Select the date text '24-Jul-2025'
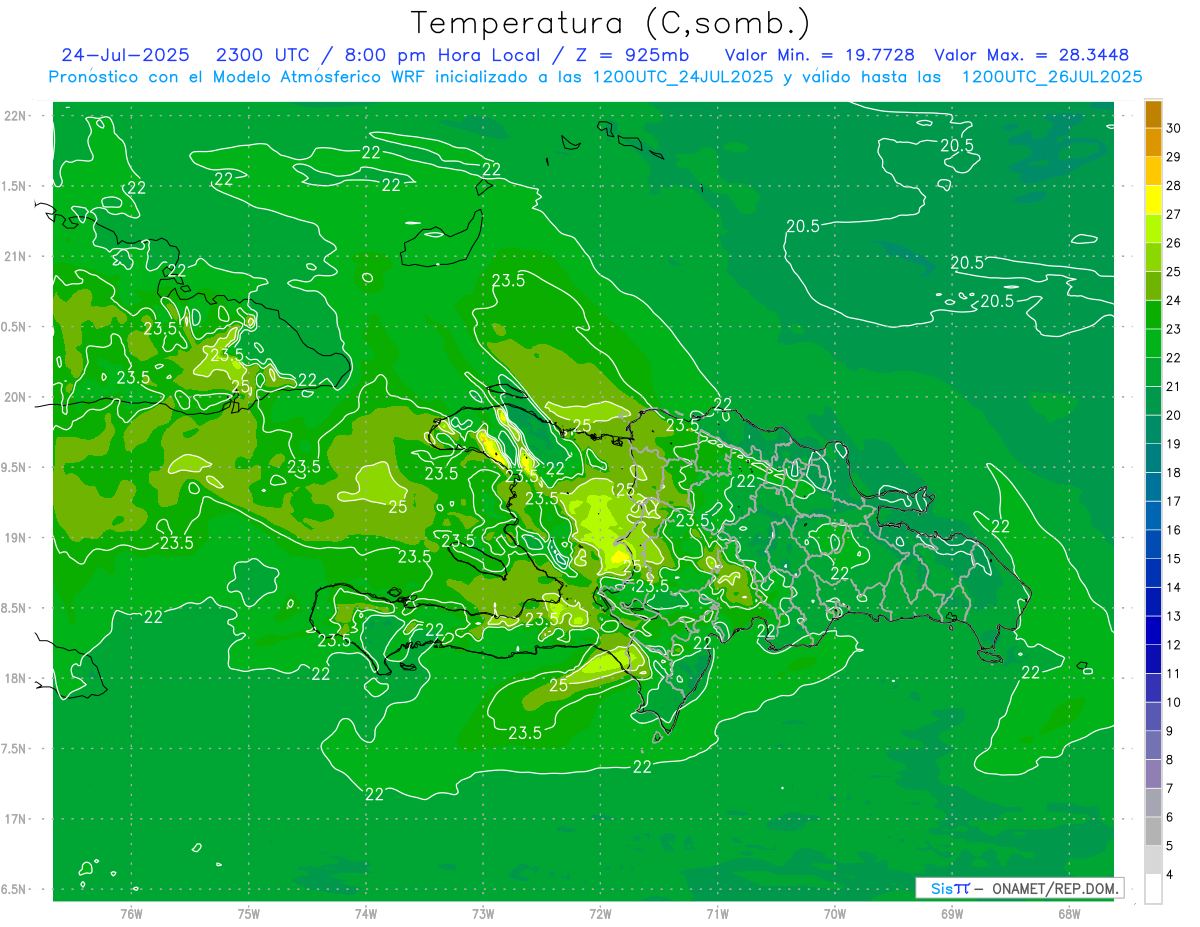Viewport: 1200px width, 927px height. coord(125,55)
